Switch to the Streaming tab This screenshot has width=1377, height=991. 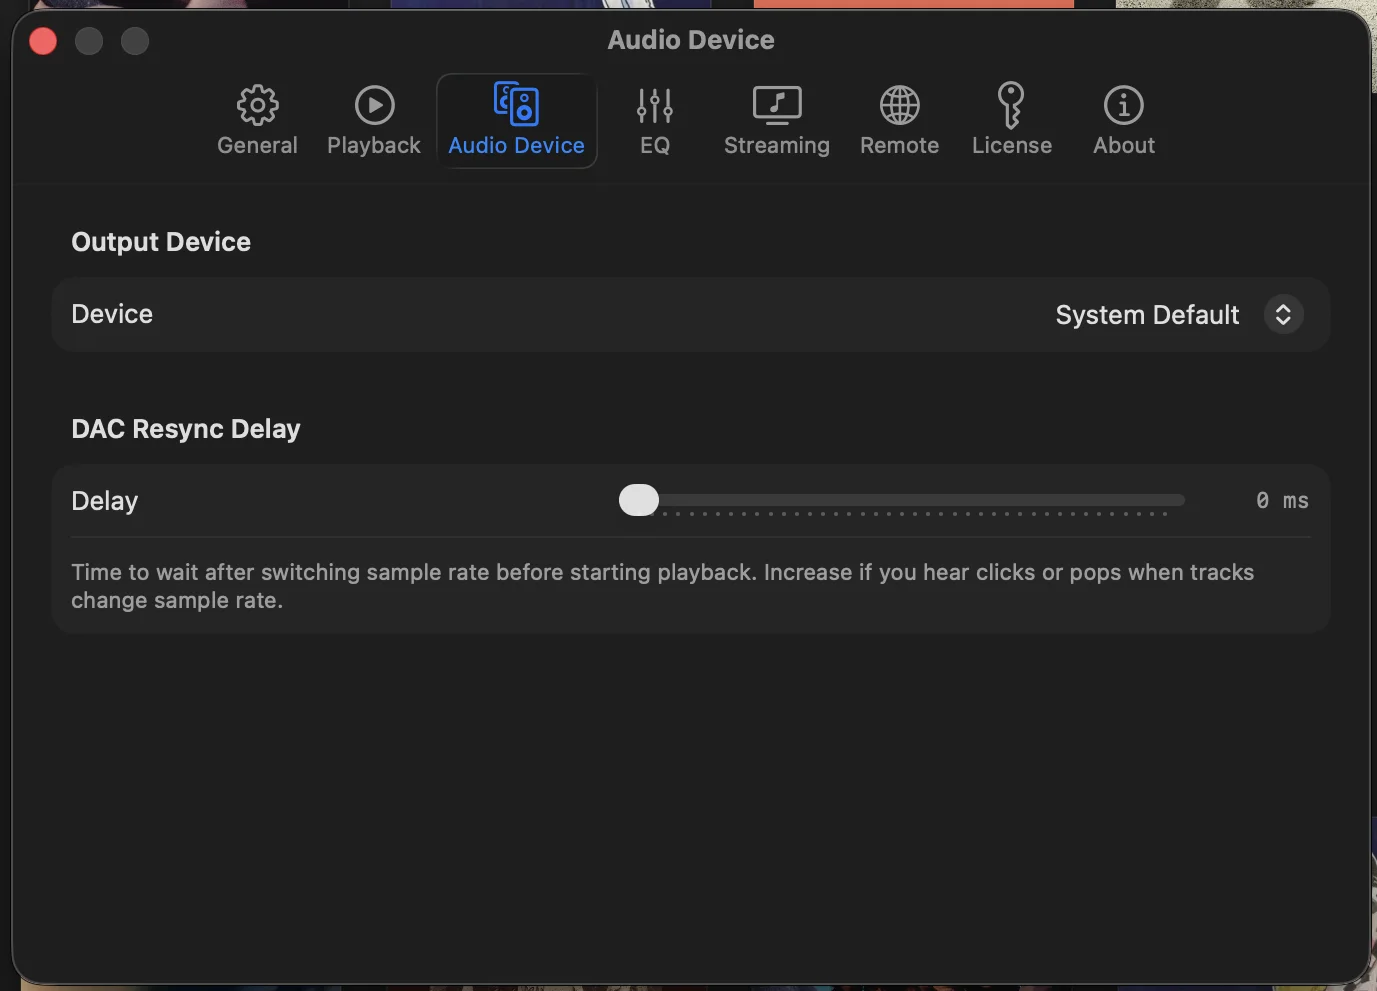point(776,120)
